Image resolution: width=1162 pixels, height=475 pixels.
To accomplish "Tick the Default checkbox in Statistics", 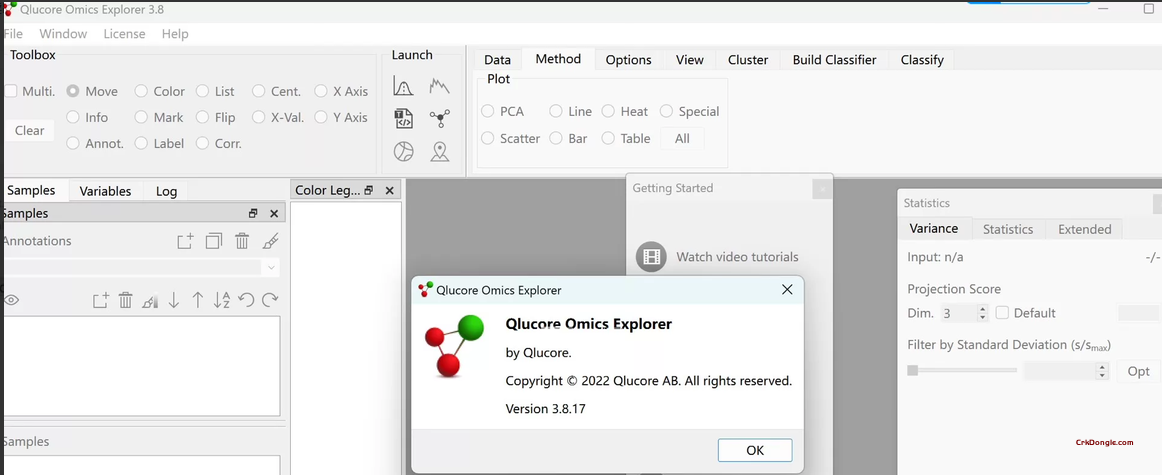I will click(1002, 313).
